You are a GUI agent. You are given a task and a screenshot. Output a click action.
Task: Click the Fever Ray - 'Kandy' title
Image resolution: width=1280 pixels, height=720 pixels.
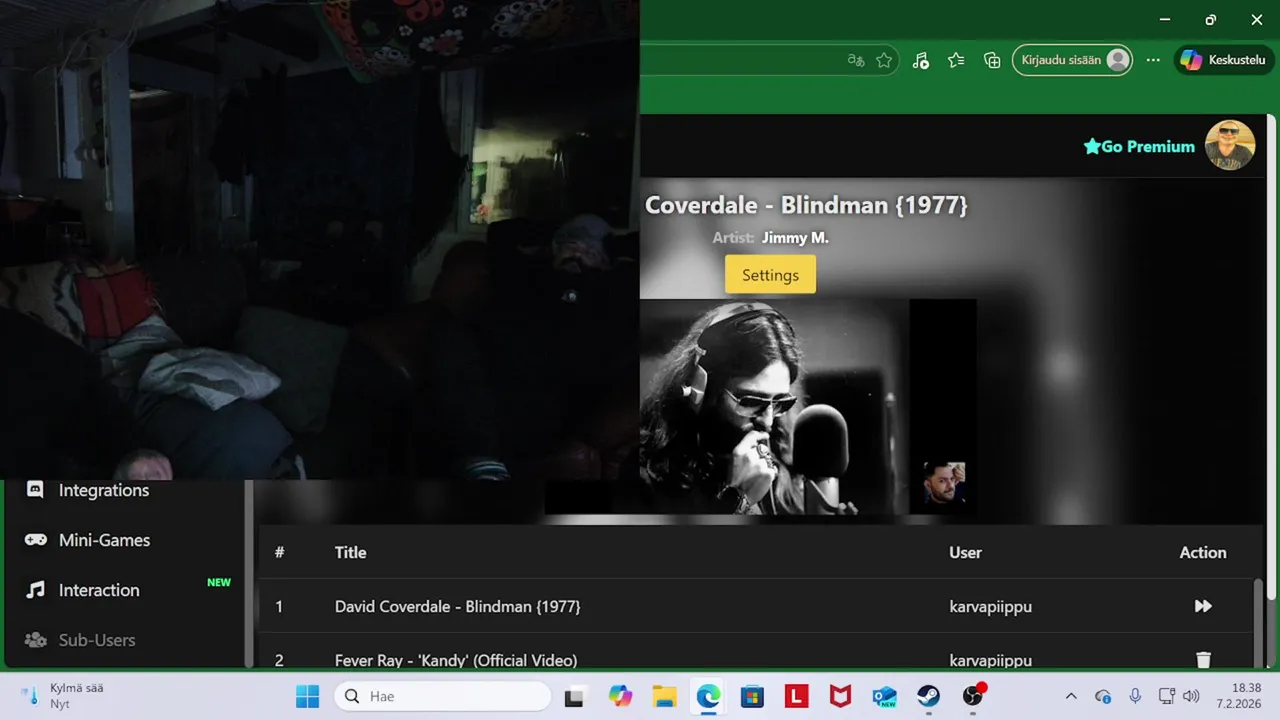[456, 660]
